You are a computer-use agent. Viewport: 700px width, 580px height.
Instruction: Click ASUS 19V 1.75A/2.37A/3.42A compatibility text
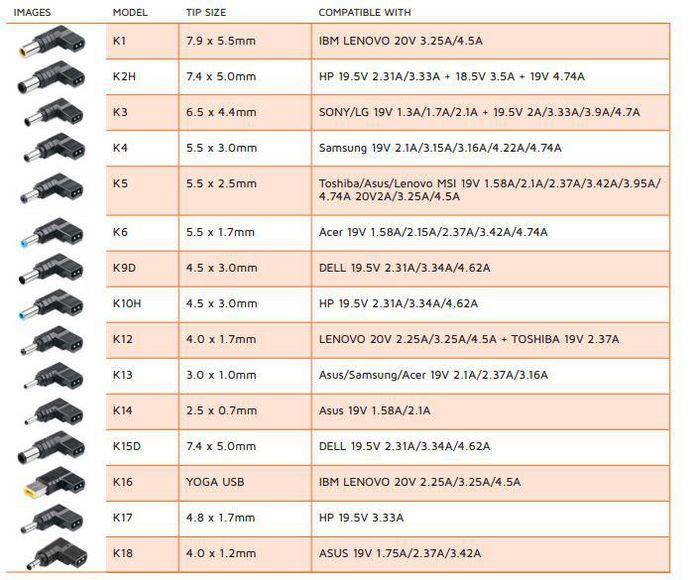[400, 554]
